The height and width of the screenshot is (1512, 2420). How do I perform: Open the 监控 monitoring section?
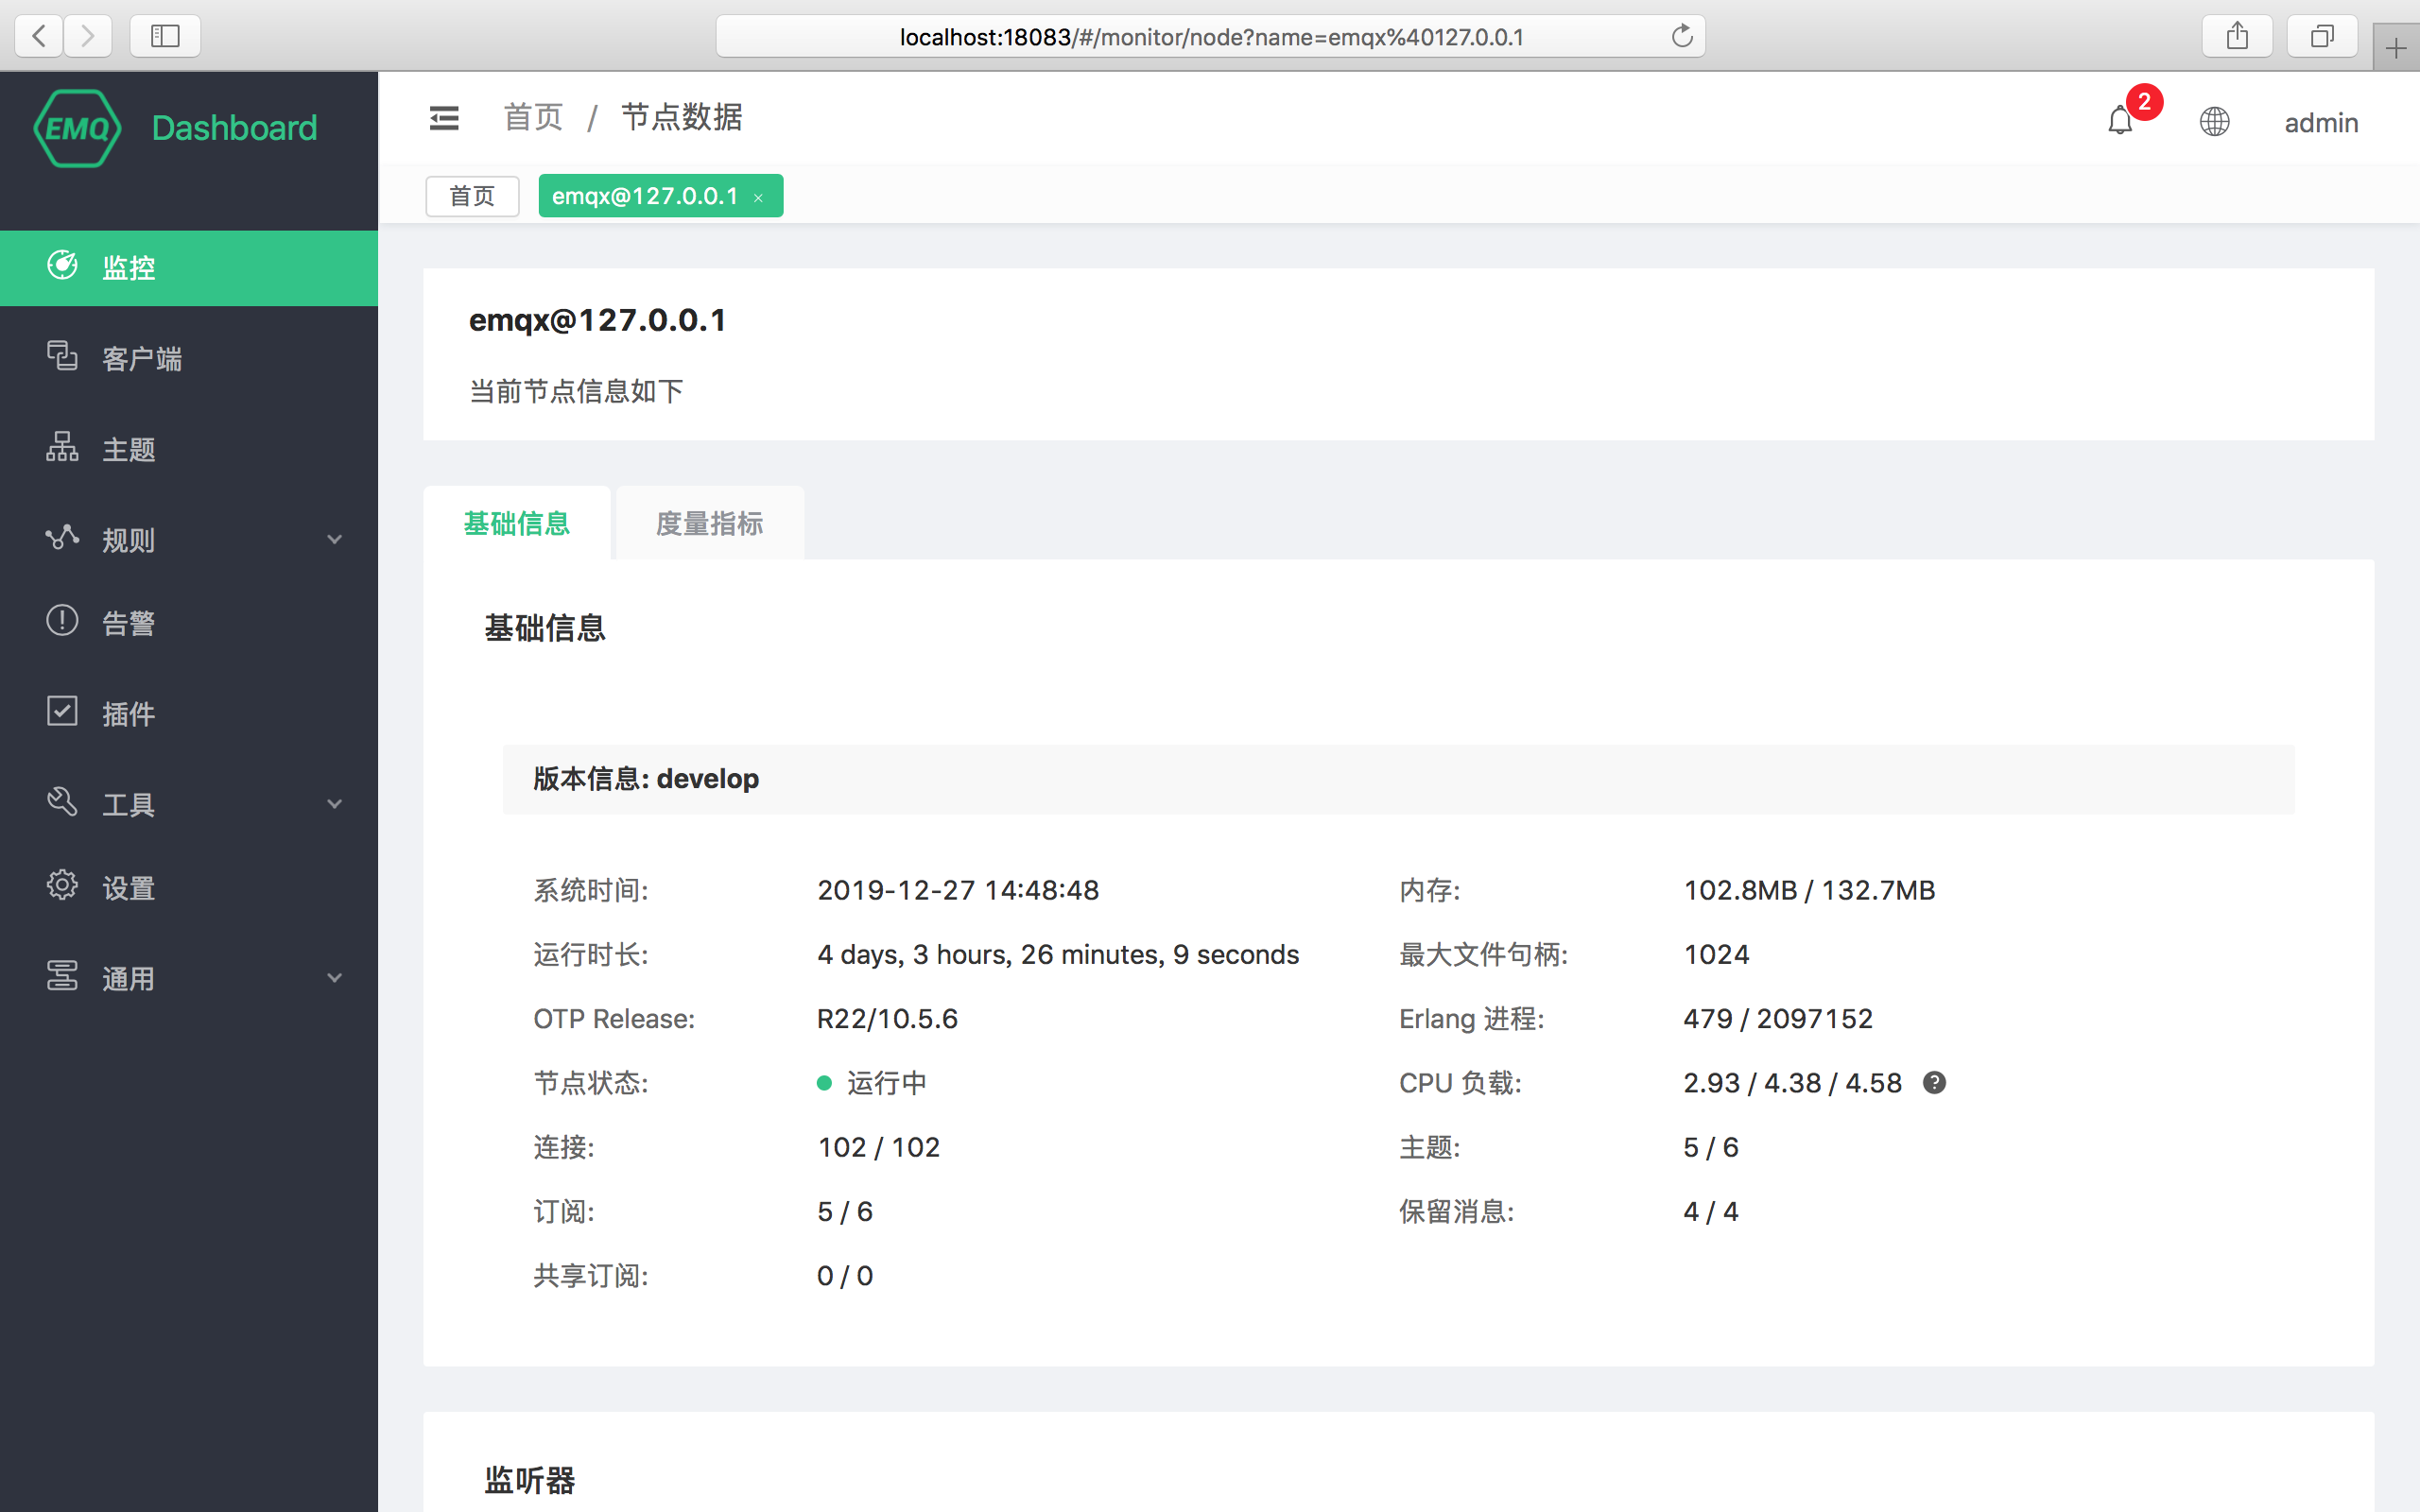click(x=127, y=267)
